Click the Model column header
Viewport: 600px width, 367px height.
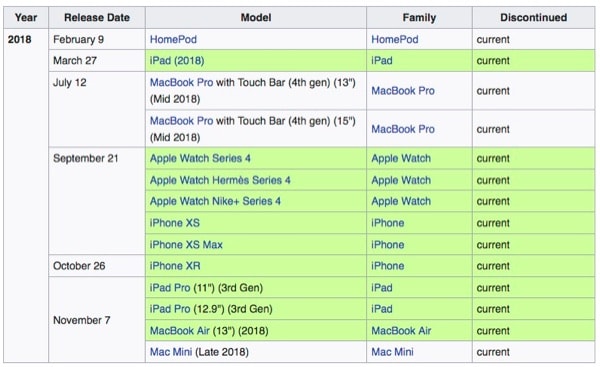coord(256,18)
